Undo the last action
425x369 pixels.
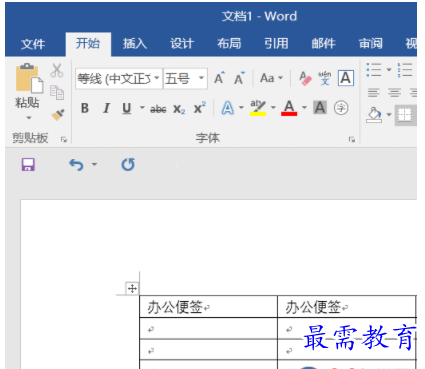(76, 165)
